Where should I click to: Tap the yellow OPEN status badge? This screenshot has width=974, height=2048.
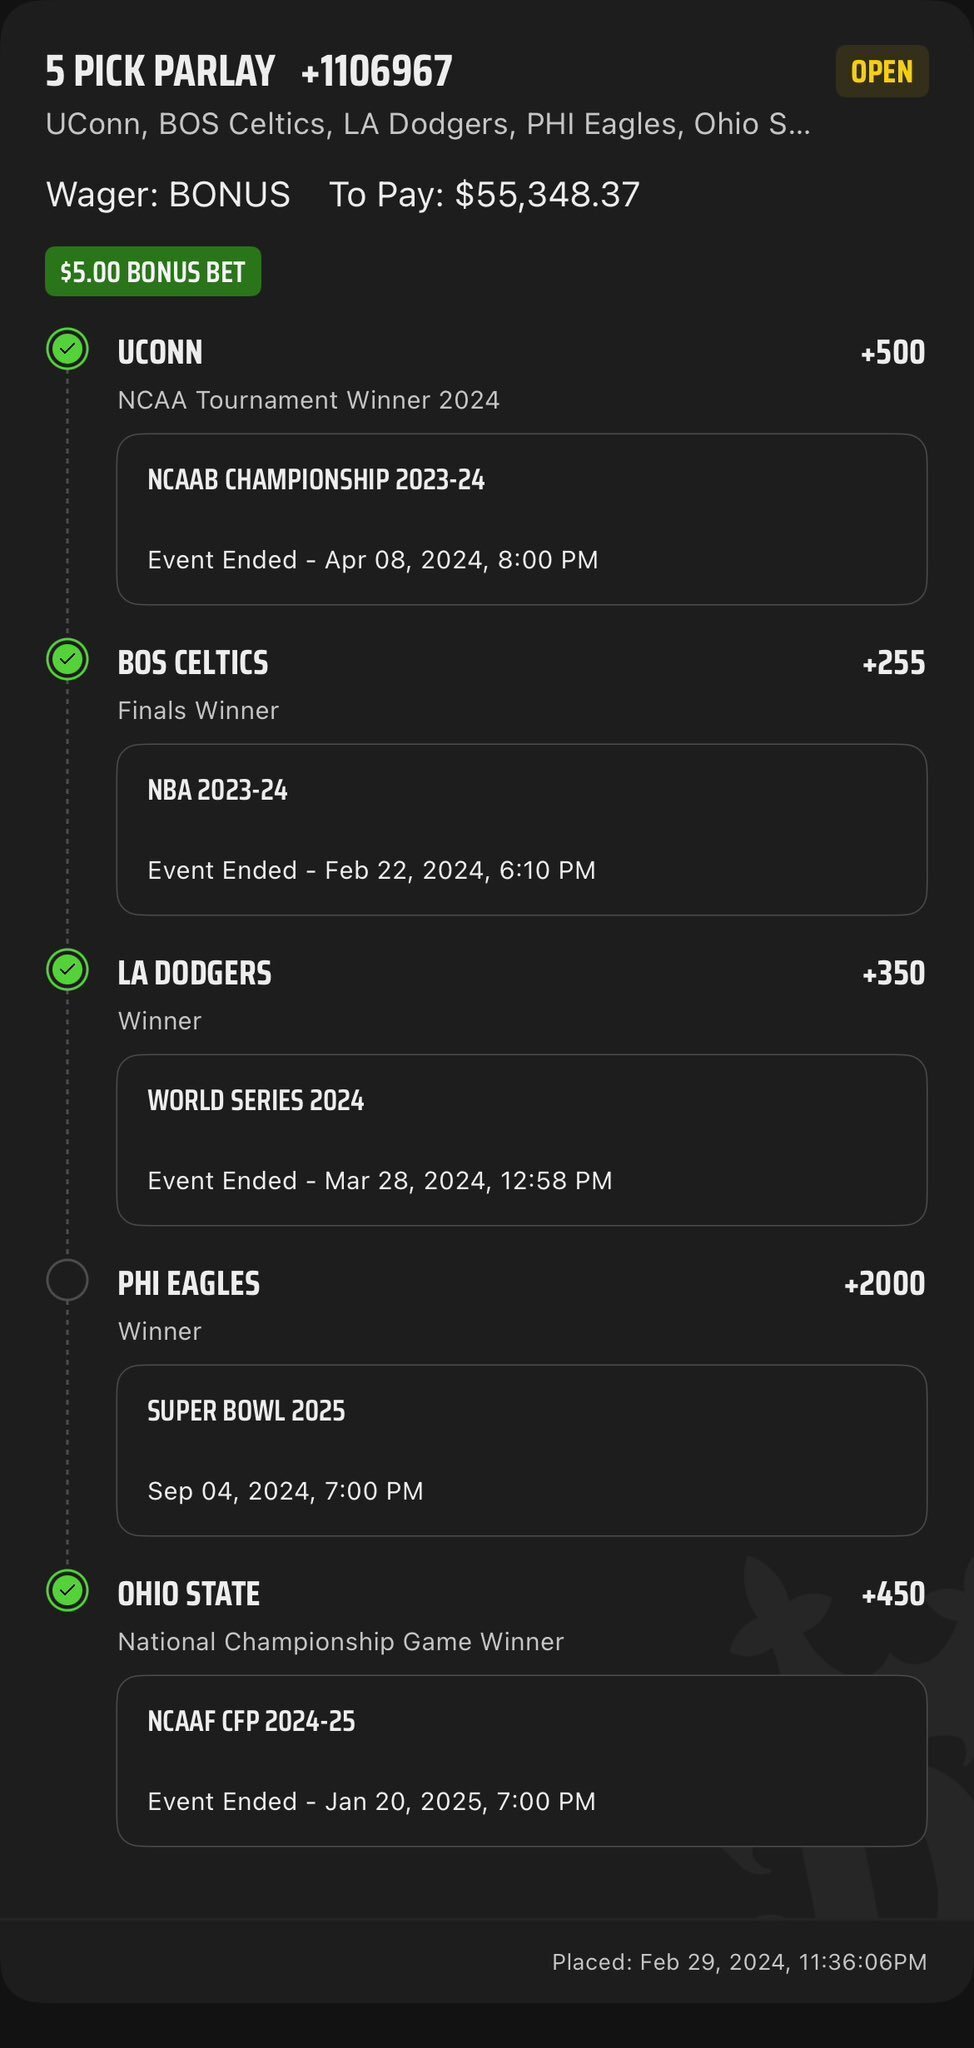pos(882,72)
